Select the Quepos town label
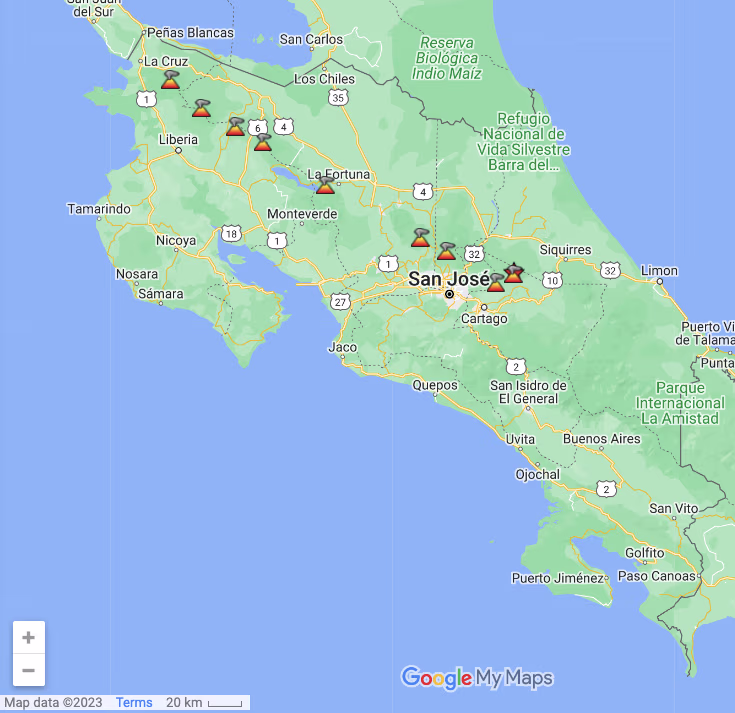Viewport: 735px width, 713px height. tap(435, 385)
